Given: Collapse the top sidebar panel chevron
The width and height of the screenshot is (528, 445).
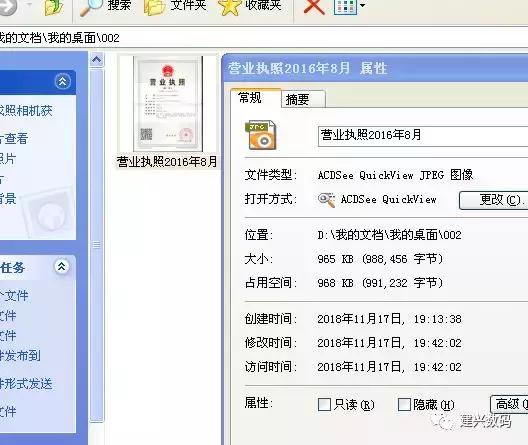Looking at the screenshot, I should [63, 81].
